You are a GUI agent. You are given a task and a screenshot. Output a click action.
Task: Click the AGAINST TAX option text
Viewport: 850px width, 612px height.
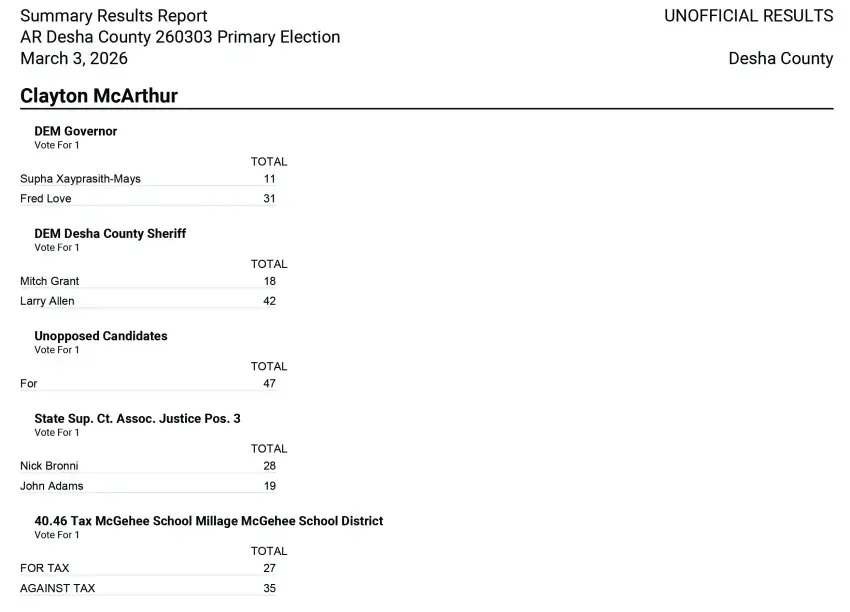pyautogui.click(x=58, y=588)
